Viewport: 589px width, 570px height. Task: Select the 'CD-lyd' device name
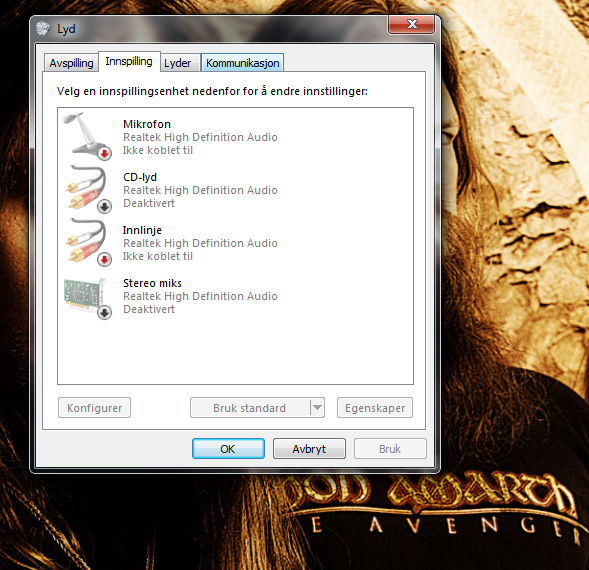point(140,177)
